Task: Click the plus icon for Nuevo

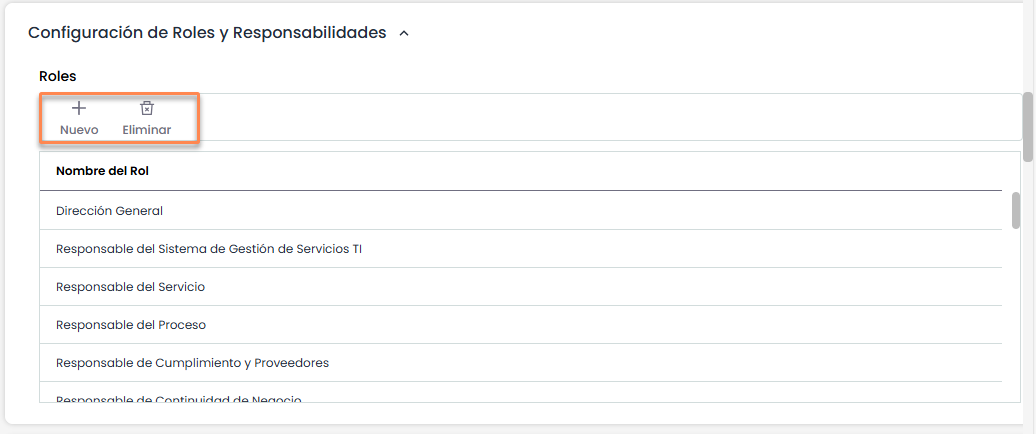Action: 79,108
